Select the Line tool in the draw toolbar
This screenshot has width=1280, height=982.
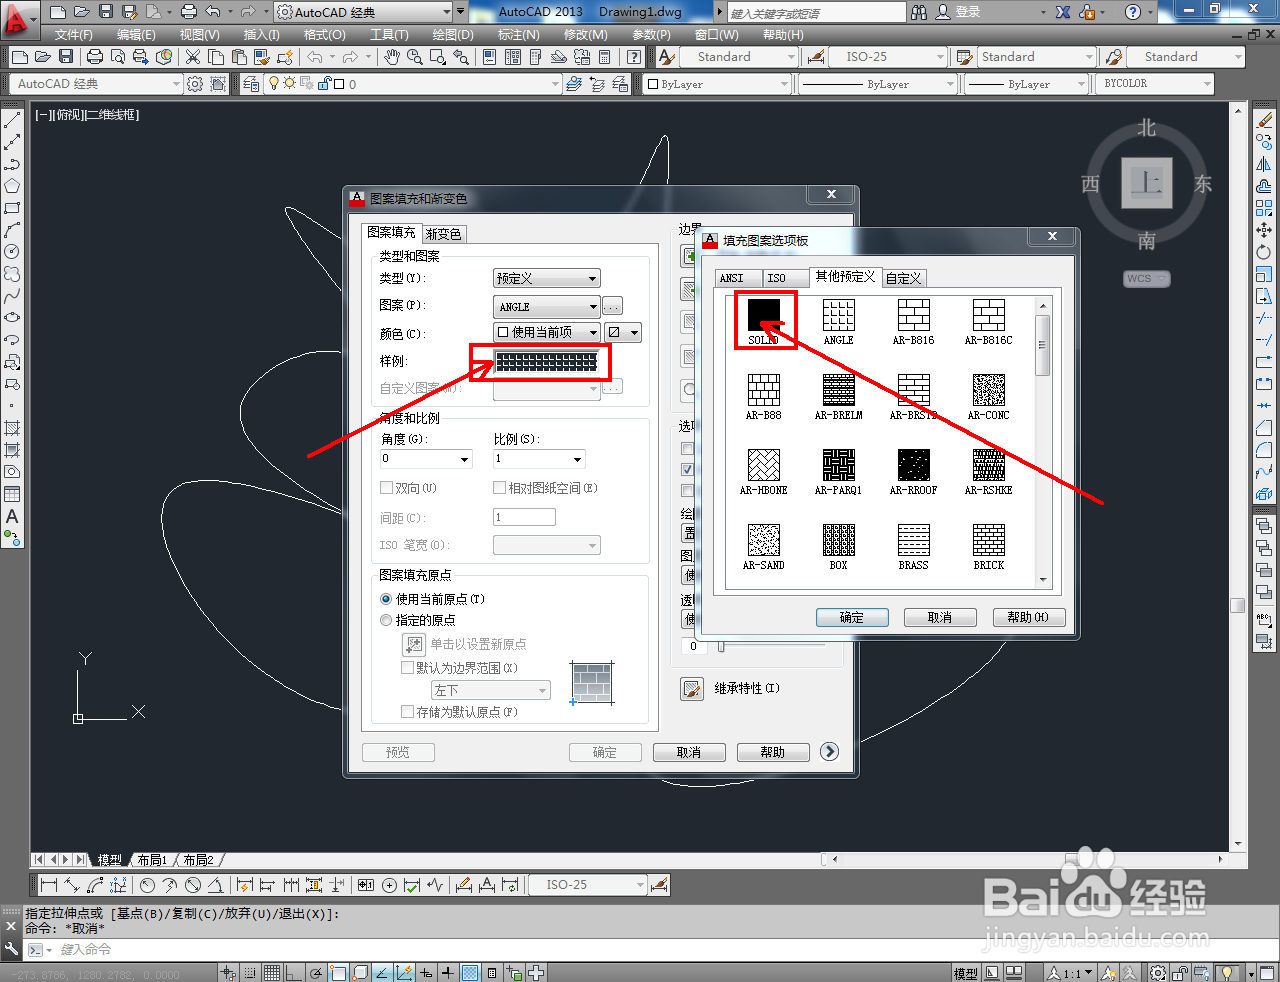click(x=12, y=121)
